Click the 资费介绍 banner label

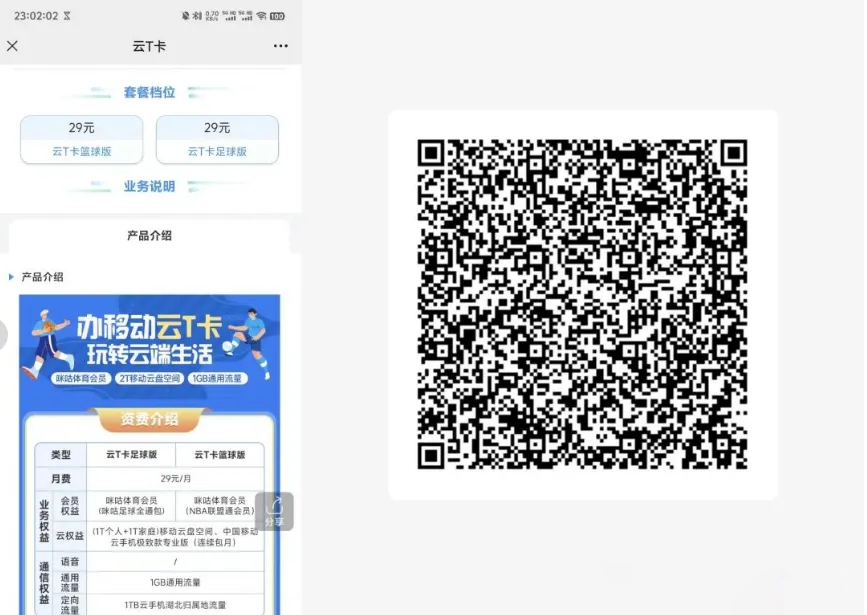point(149,419)
